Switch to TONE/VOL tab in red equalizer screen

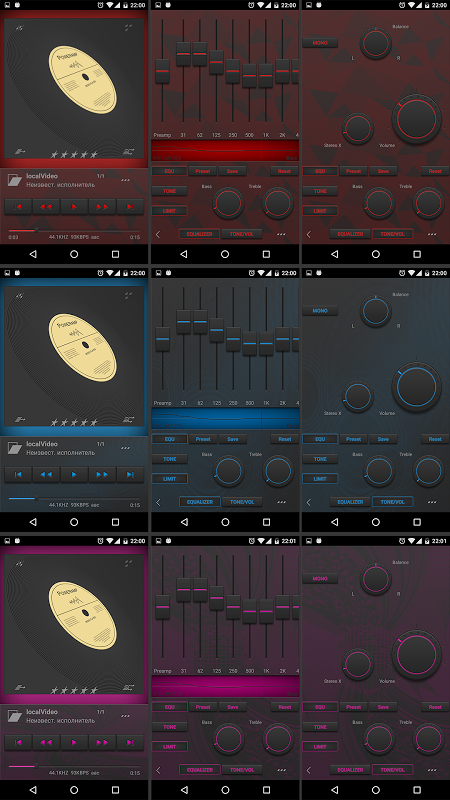point(242,234)
